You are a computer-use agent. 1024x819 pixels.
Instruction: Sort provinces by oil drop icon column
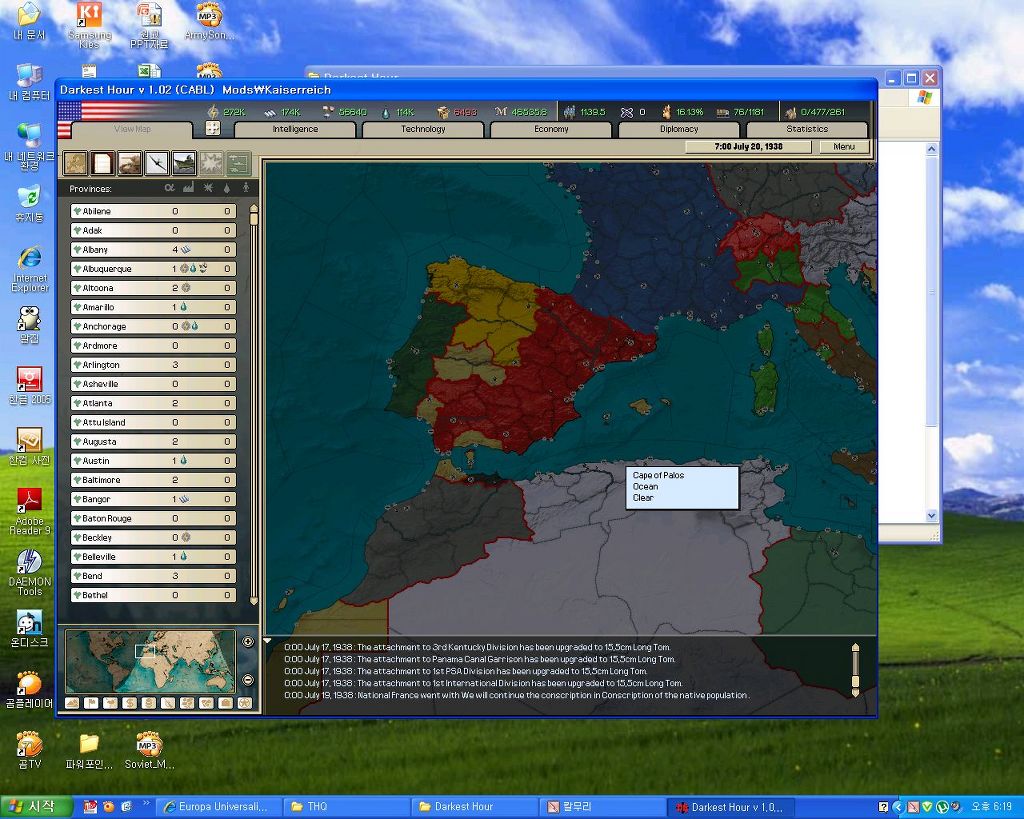(x=227, y=188)
